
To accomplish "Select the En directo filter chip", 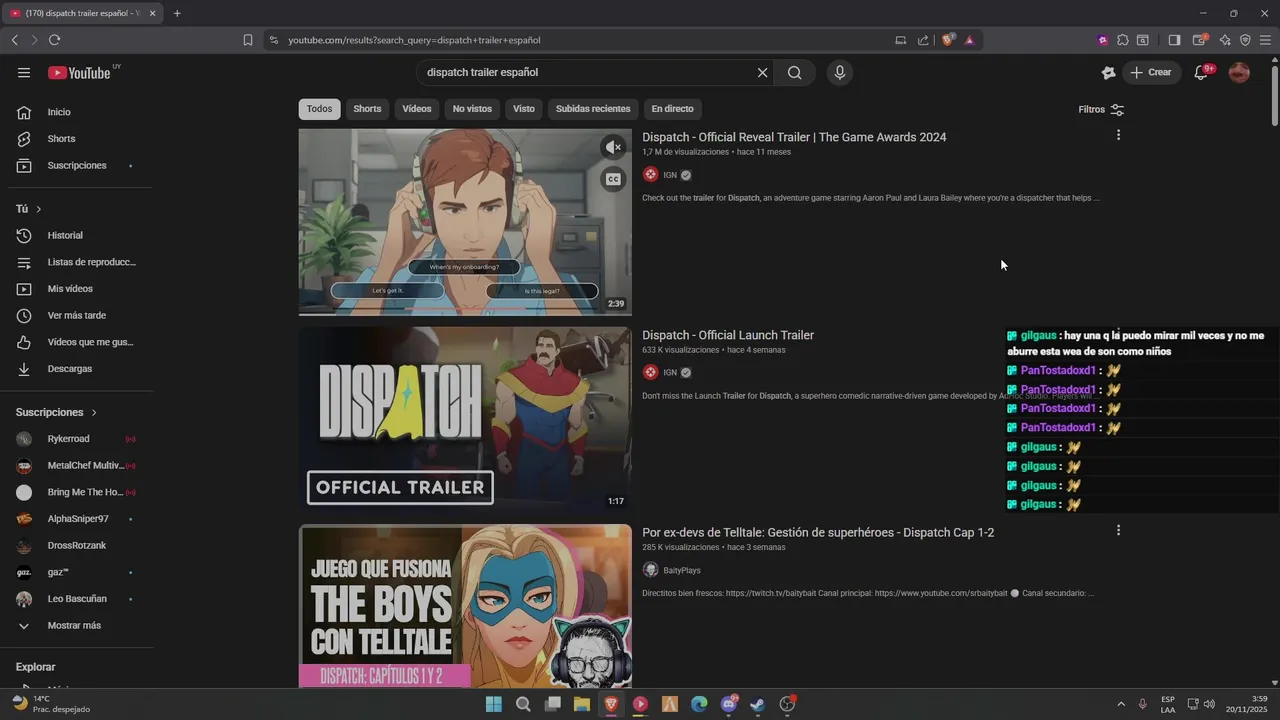I will (672, 109).
